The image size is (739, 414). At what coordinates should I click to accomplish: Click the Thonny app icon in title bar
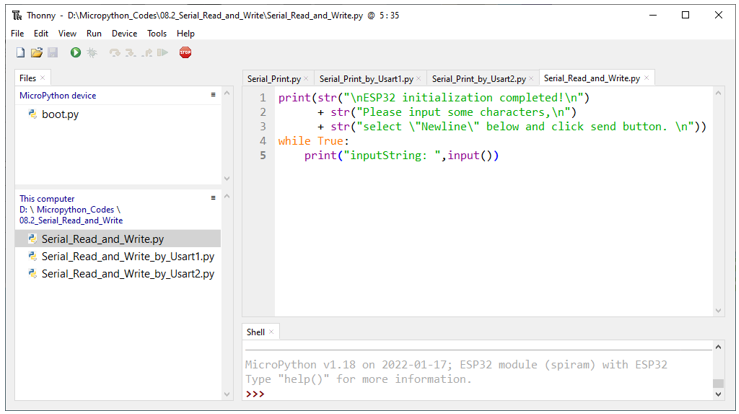tap(17, 16)
